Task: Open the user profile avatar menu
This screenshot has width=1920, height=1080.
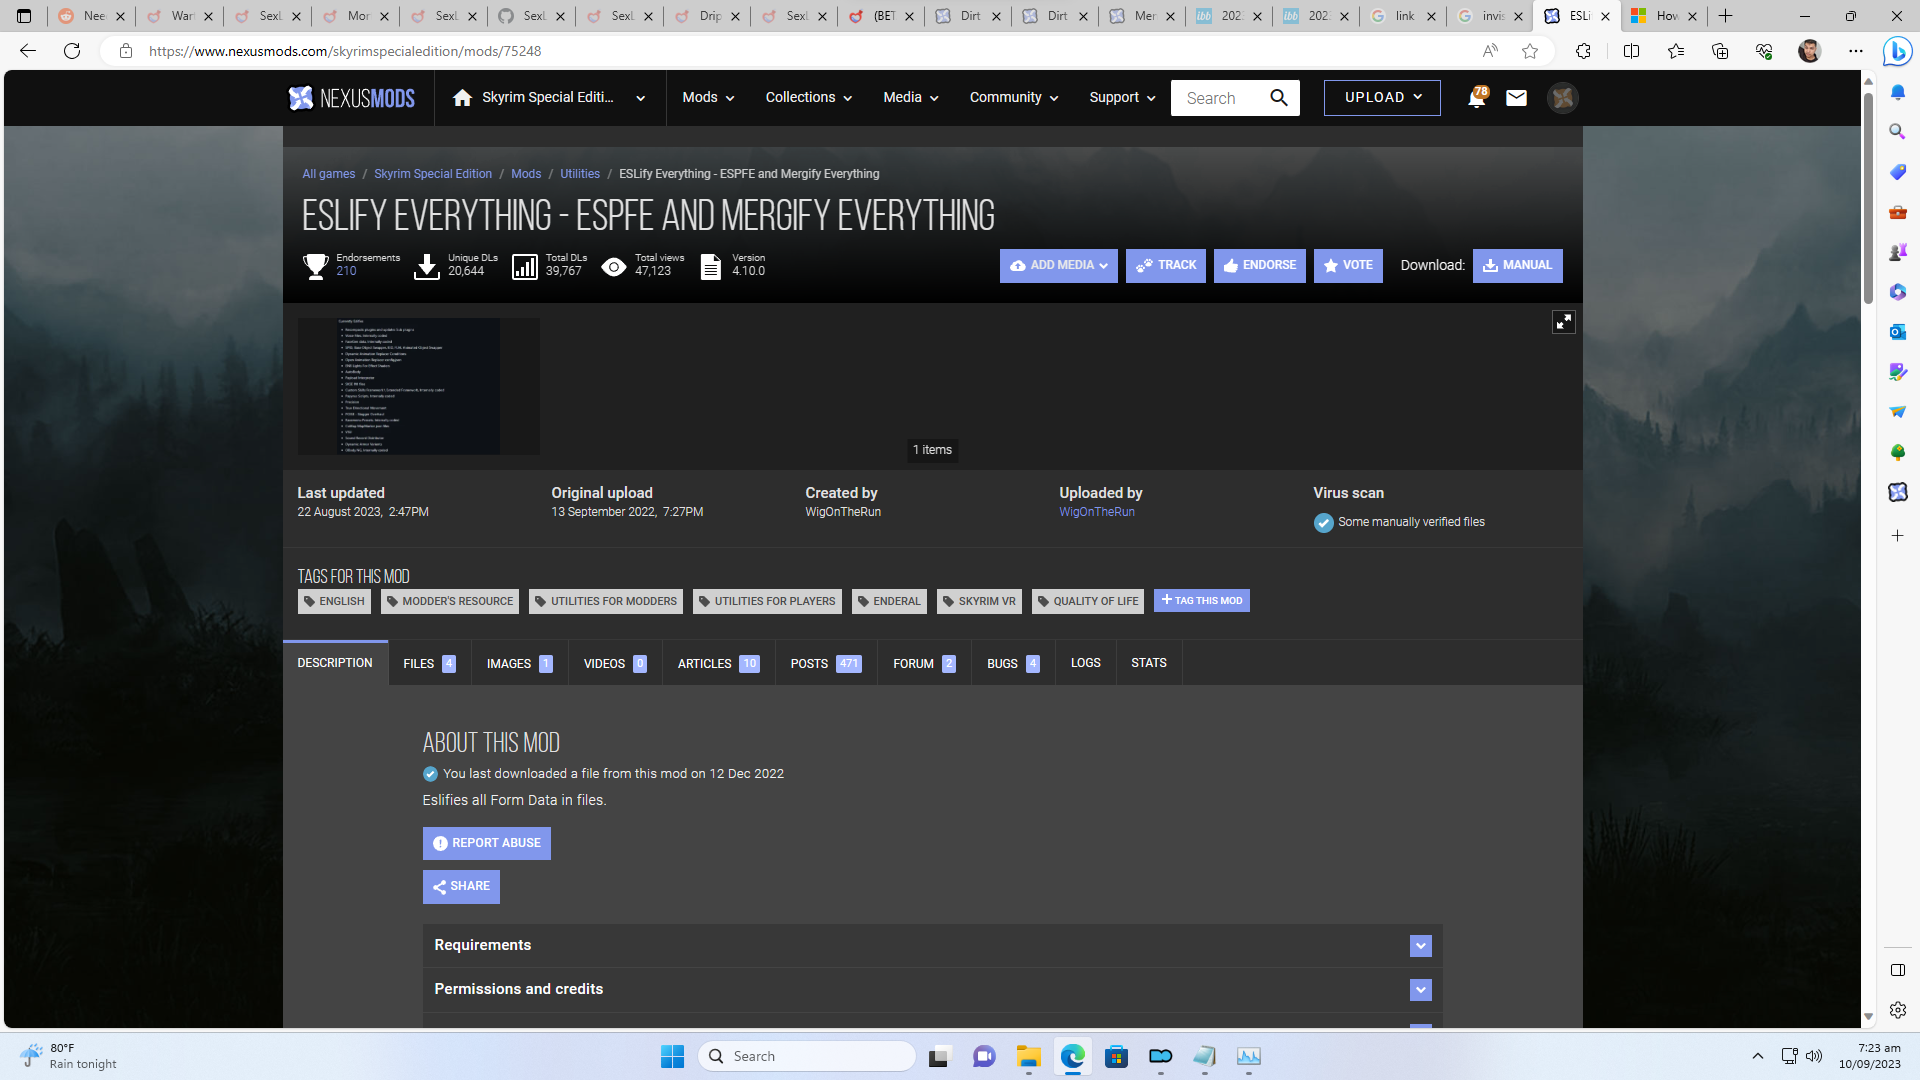Action: tap(1562, 98)
